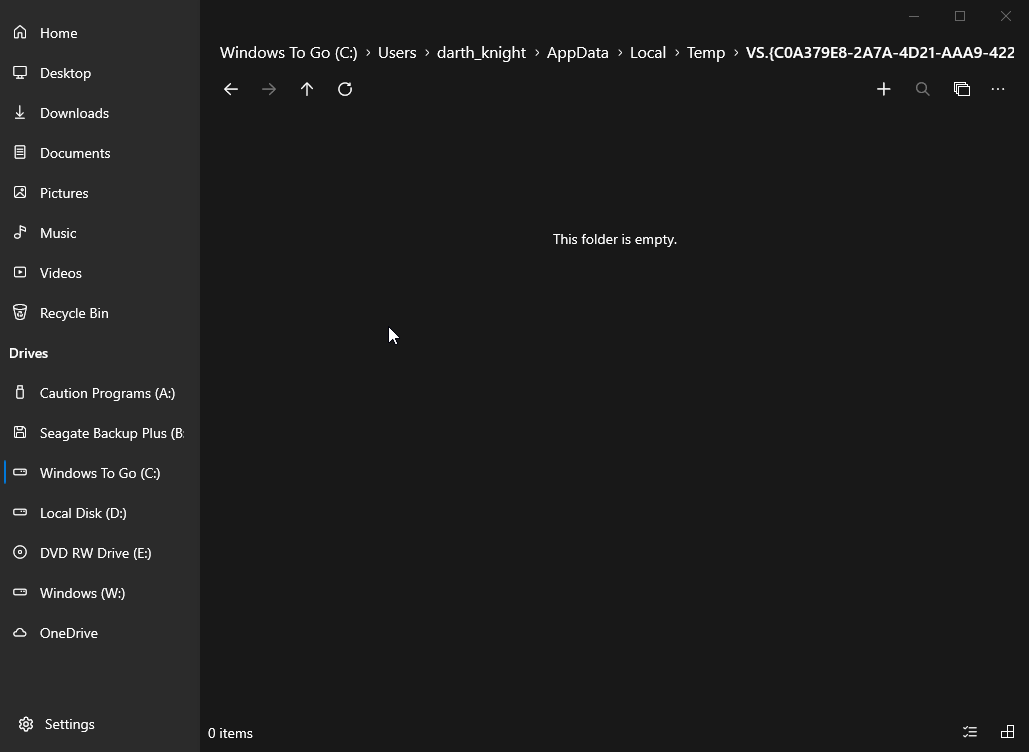The height and width of the screenshot is (752, 1029).
Task: Open Videos in the sidebar
Action: 100,273
